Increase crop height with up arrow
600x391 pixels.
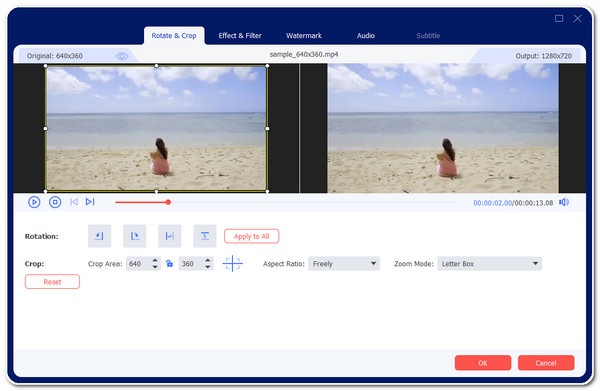[208, 260]
